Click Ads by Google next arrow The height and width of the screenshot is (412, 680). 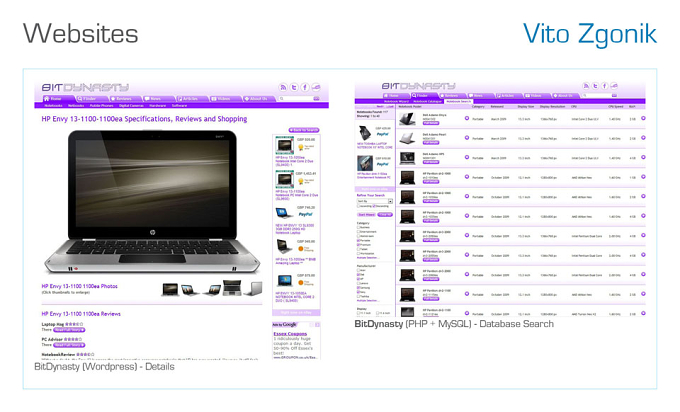317,324
